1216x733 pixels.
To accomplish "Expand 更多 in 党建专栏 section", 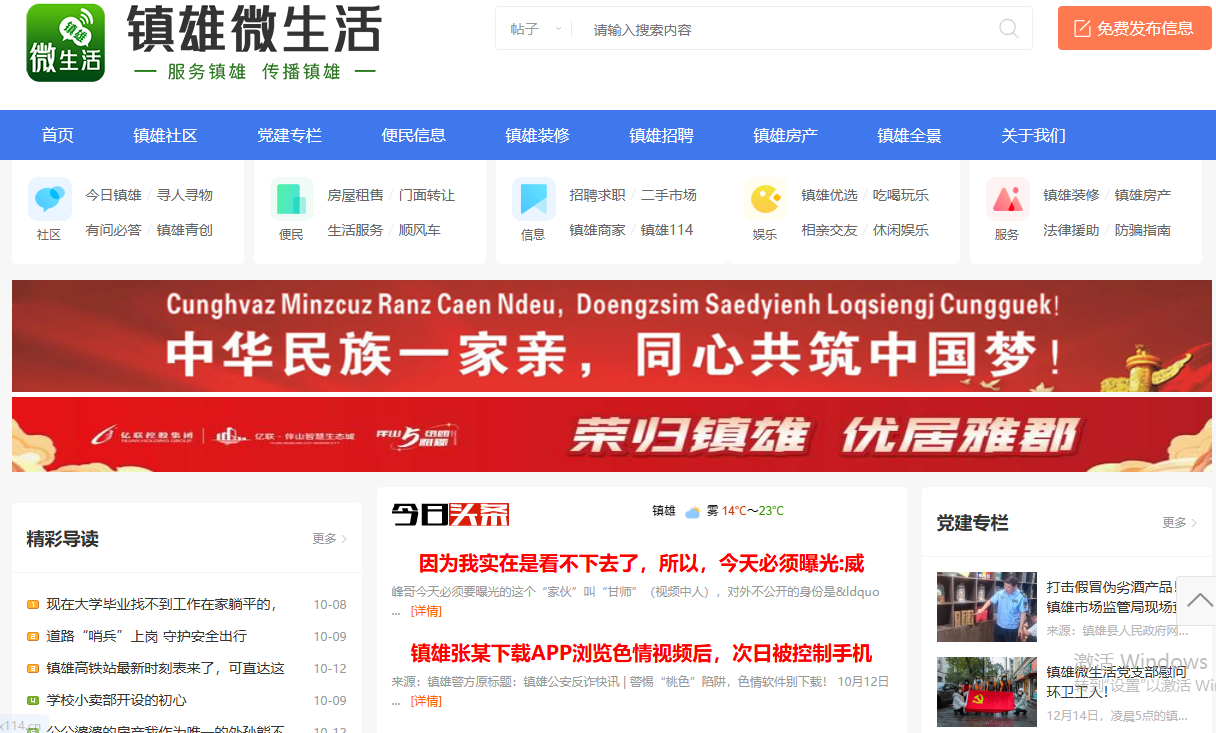I will (1180, 523).
